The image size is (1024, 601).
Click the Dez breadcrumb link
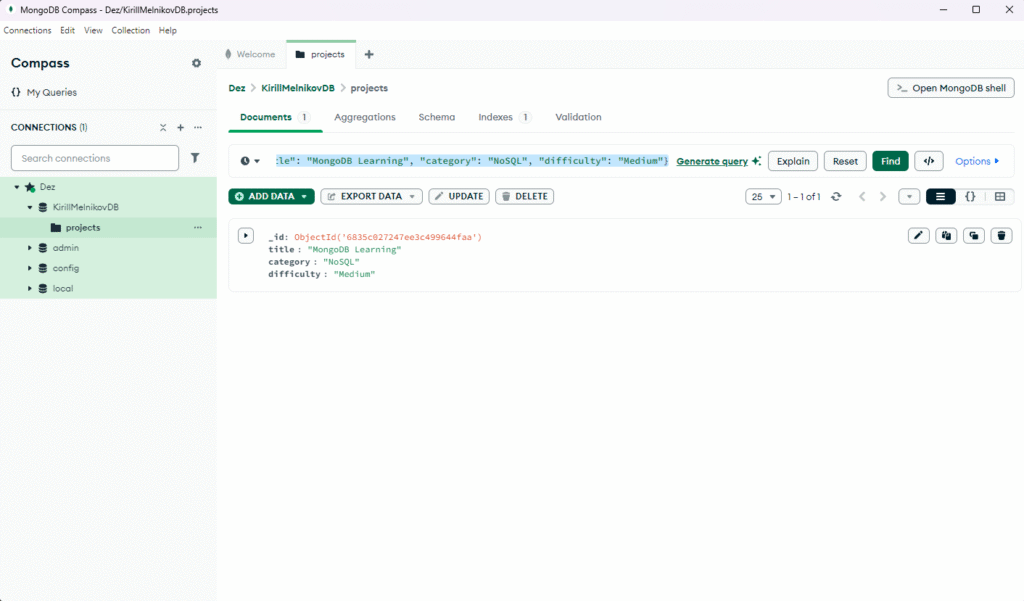(x=237, y=88)
